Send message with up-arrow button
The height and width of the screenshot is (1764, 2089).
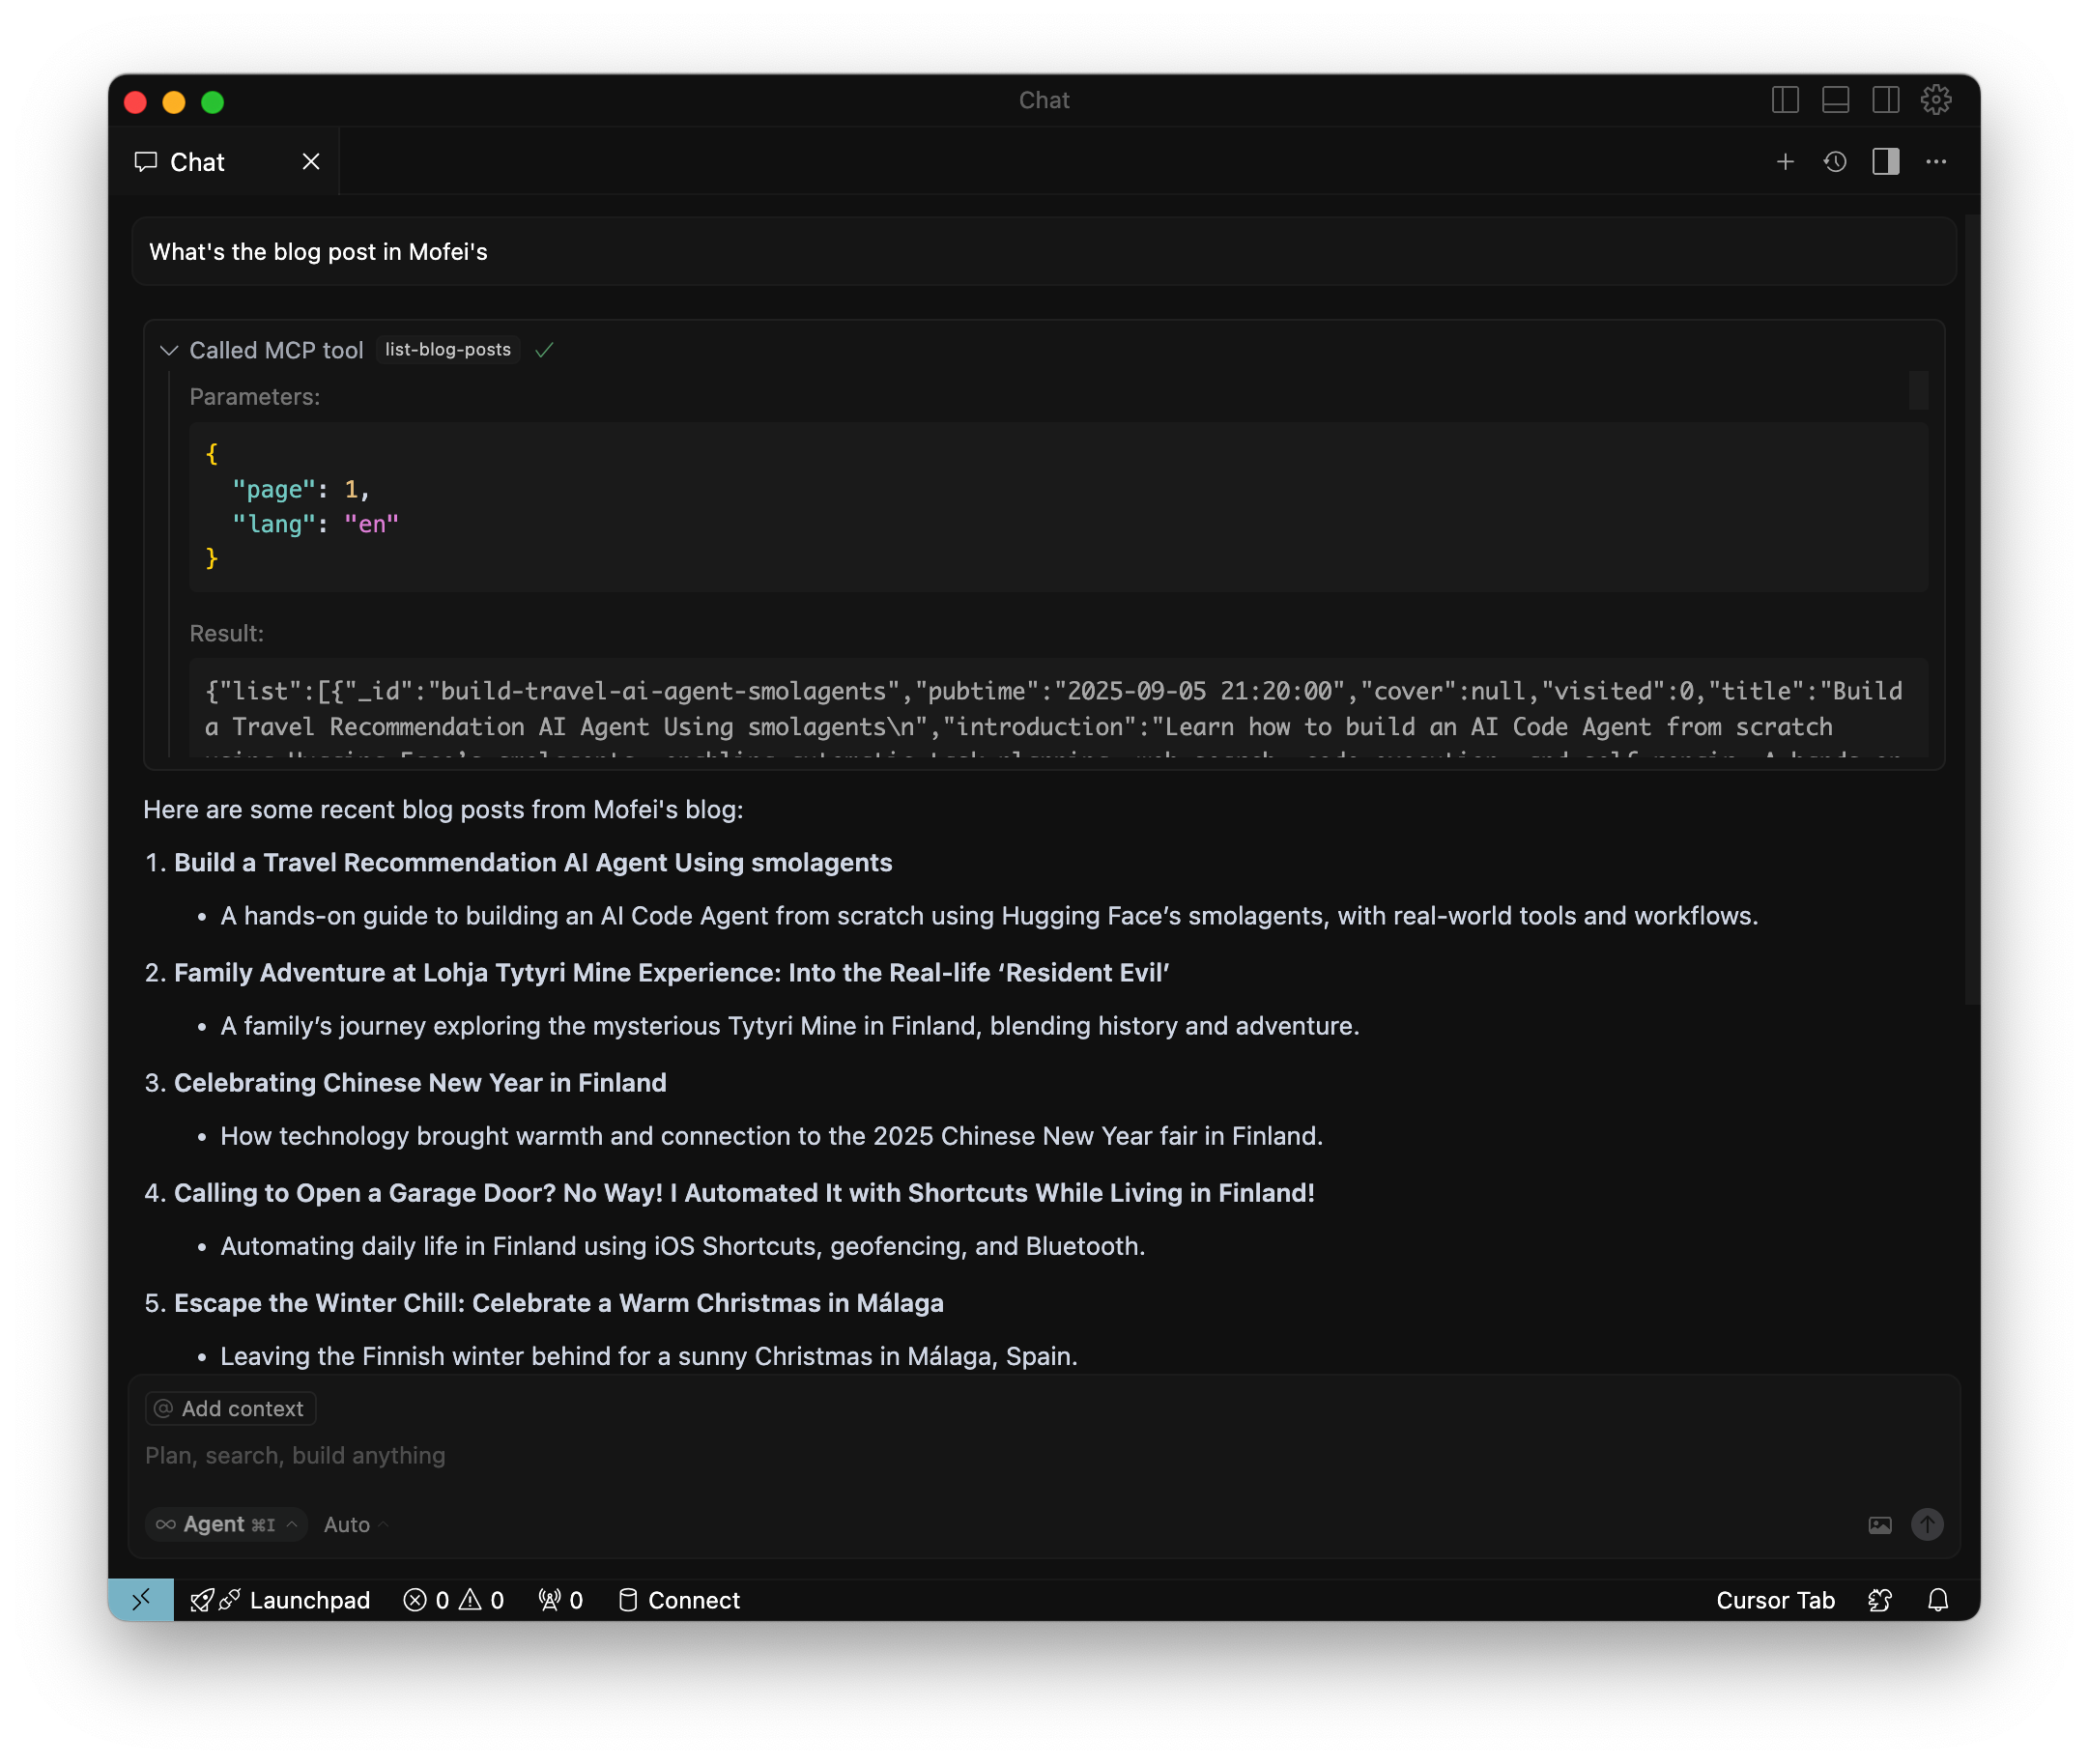pyautogui.click(x=1927, y=1524)
